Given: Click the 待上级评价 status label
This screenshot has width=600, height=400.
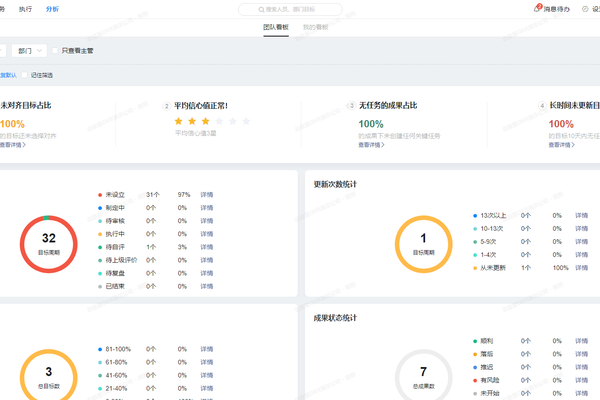Looking at the screenshot, I should (121, 260).
